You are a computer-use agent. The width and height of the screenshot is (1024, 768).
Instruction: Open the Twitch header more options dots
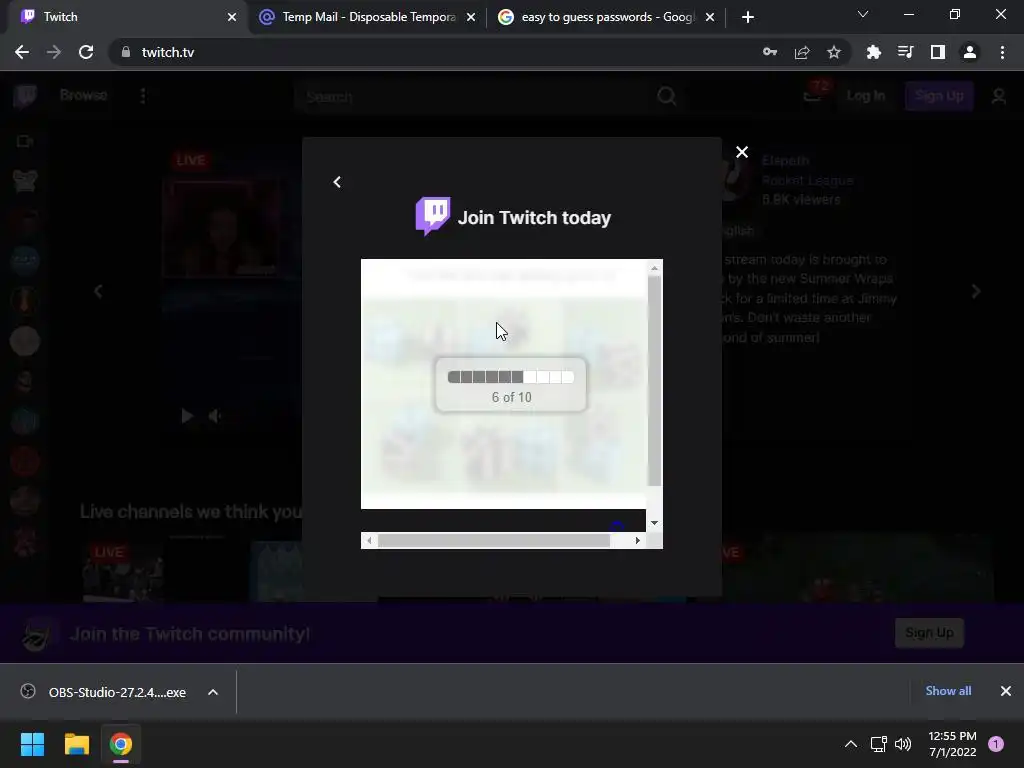(143, 96)
